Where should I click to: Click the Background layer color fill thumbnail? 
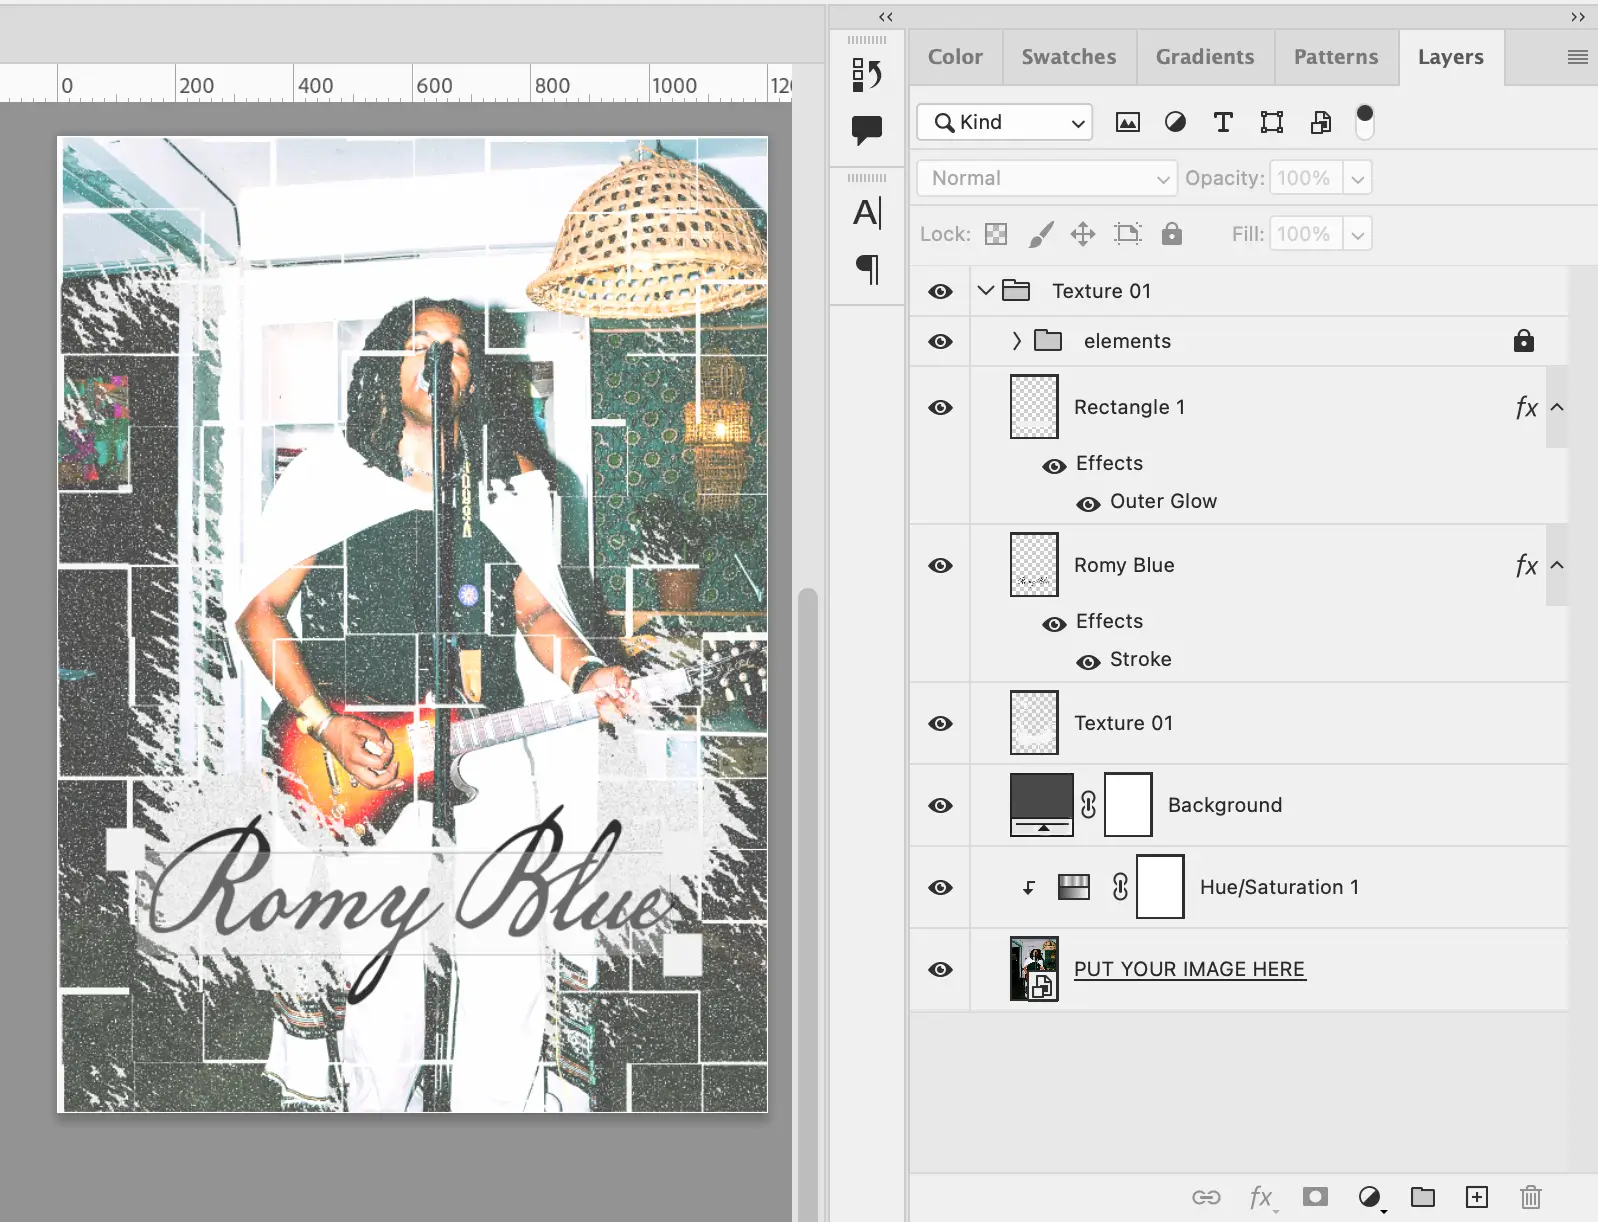pyautogui.click(x=1041, y=805)
